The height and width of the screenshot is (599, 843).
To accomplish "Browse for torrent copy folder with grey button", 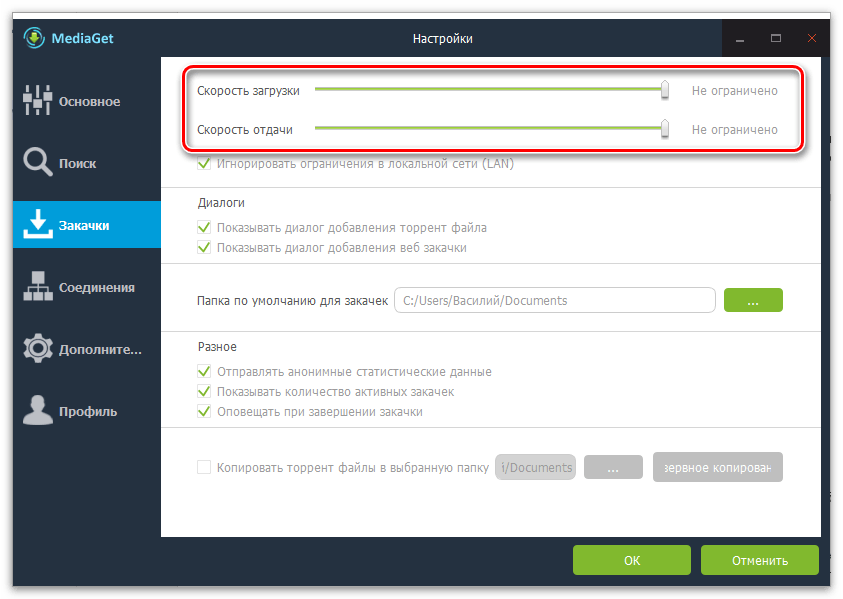I will tap(613, 467).
